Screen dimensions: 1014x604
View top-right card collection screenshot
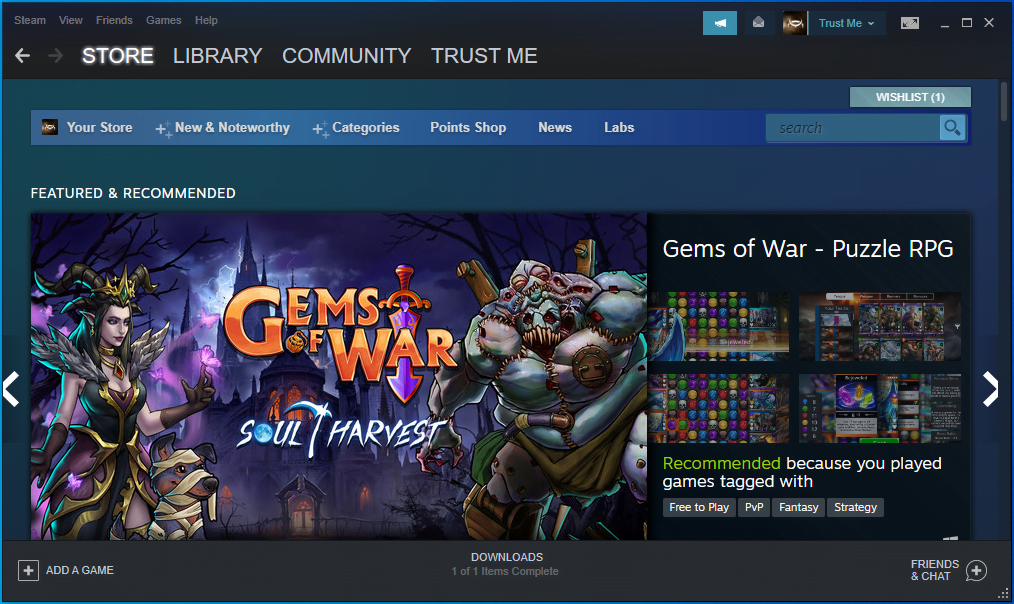pyautogui.click(x=879, y=327)
